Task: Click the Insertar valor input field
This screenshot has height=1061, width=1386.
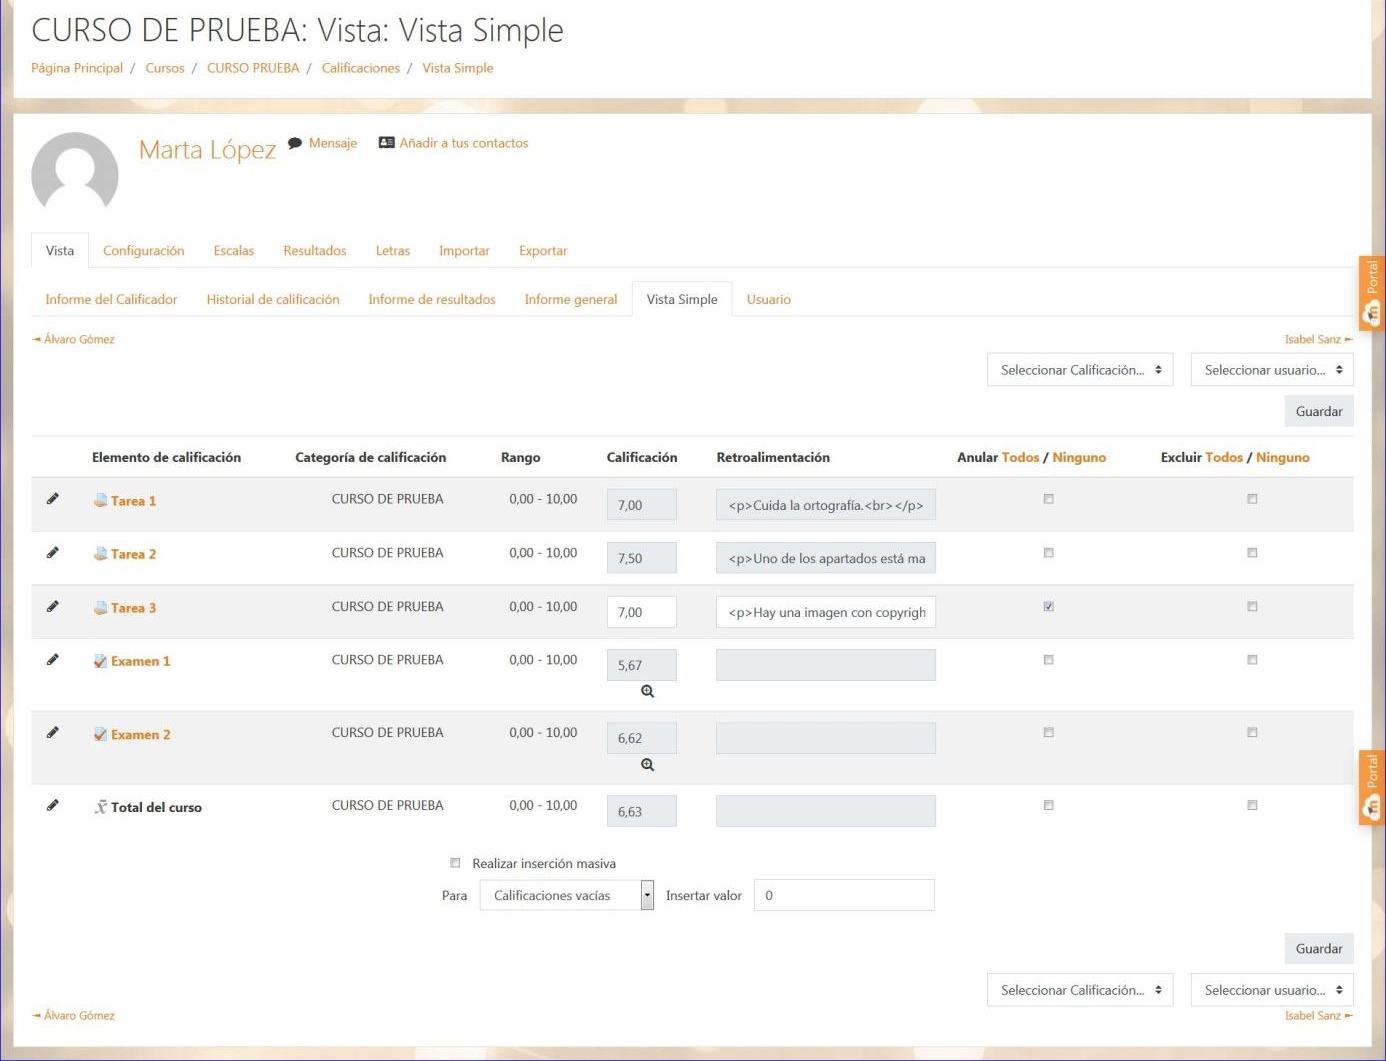Action: pos(843,896)
